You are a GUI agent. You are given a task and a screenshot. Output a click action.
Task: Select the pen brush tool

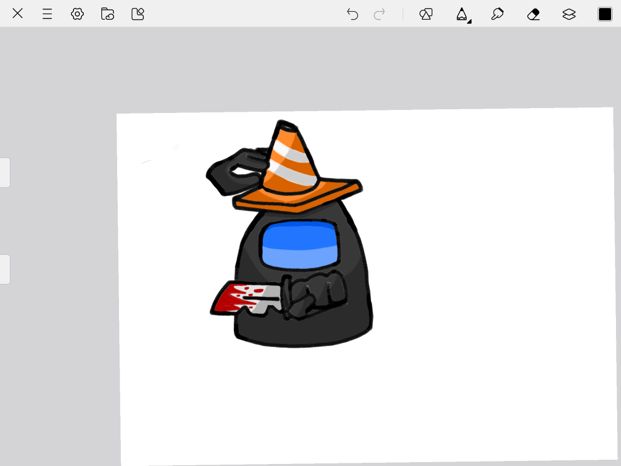point(461,14)
